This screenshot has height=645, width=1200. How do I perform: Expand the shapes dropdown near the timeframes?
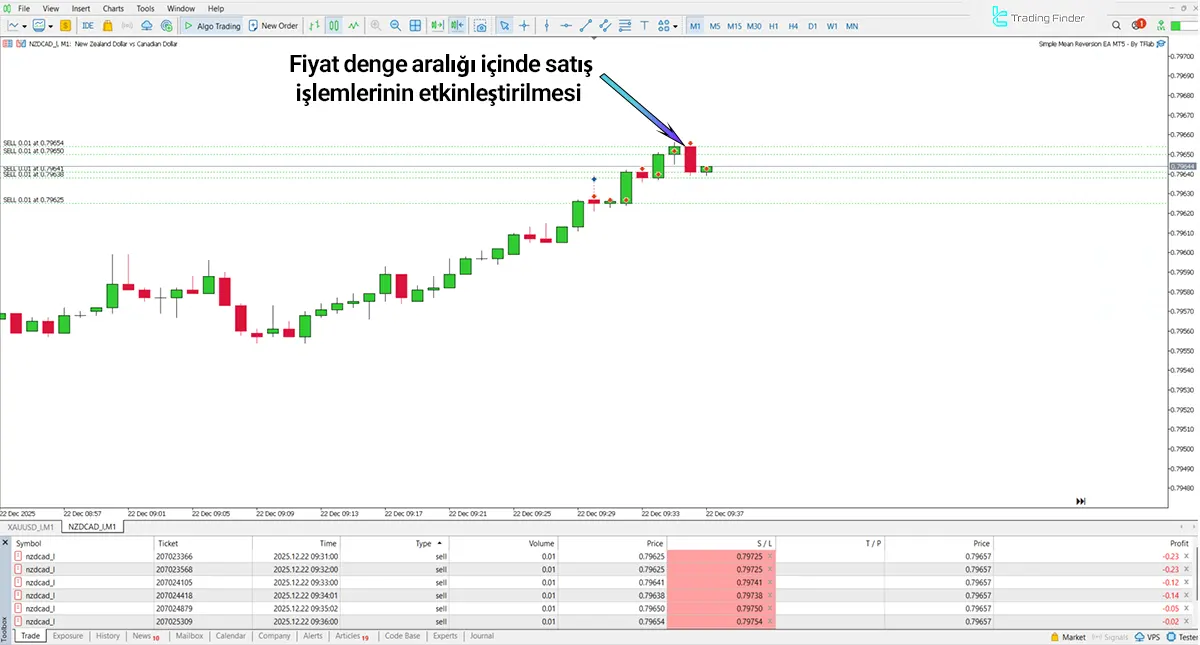coord(675,25)
